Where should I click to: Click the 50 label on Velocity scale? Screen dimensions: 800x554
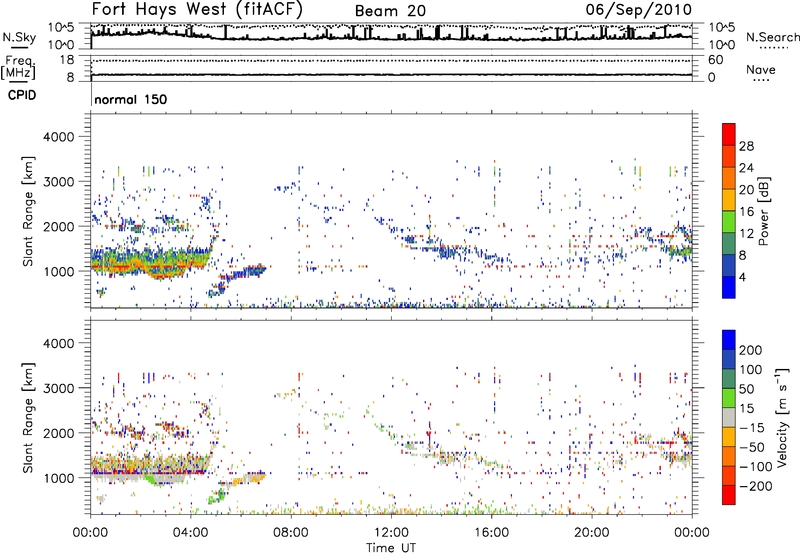(x=747, y=389)
